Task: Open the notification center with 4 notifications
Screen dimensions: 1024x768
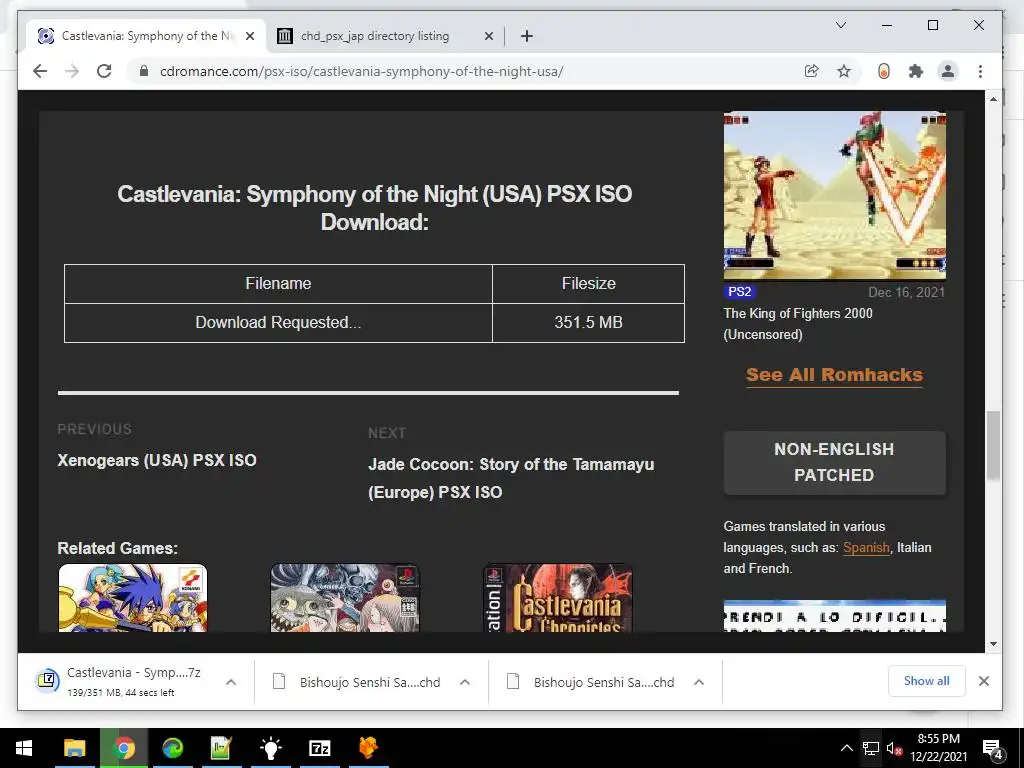Action: click(993, 749)
